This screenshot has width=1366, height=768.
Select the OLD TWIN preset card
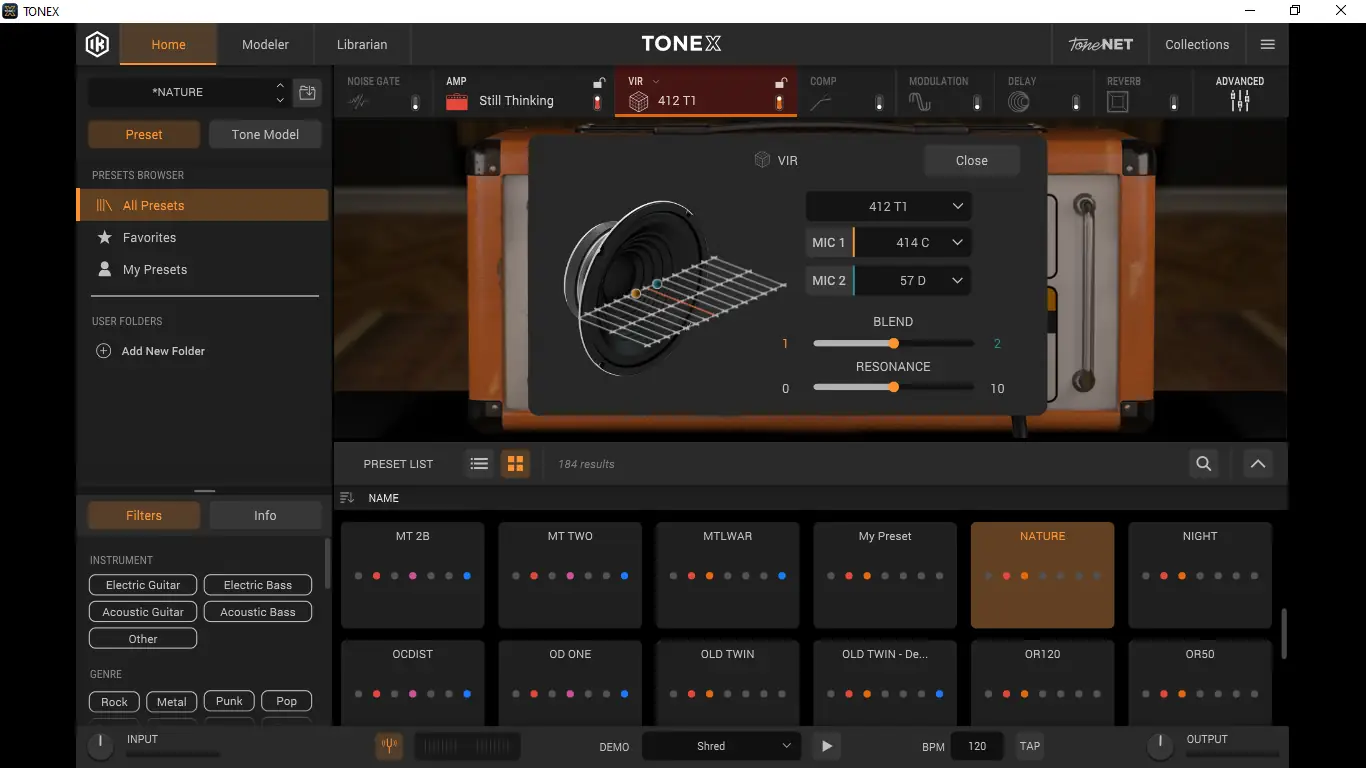pyautogui.click(x=728, y=684)
